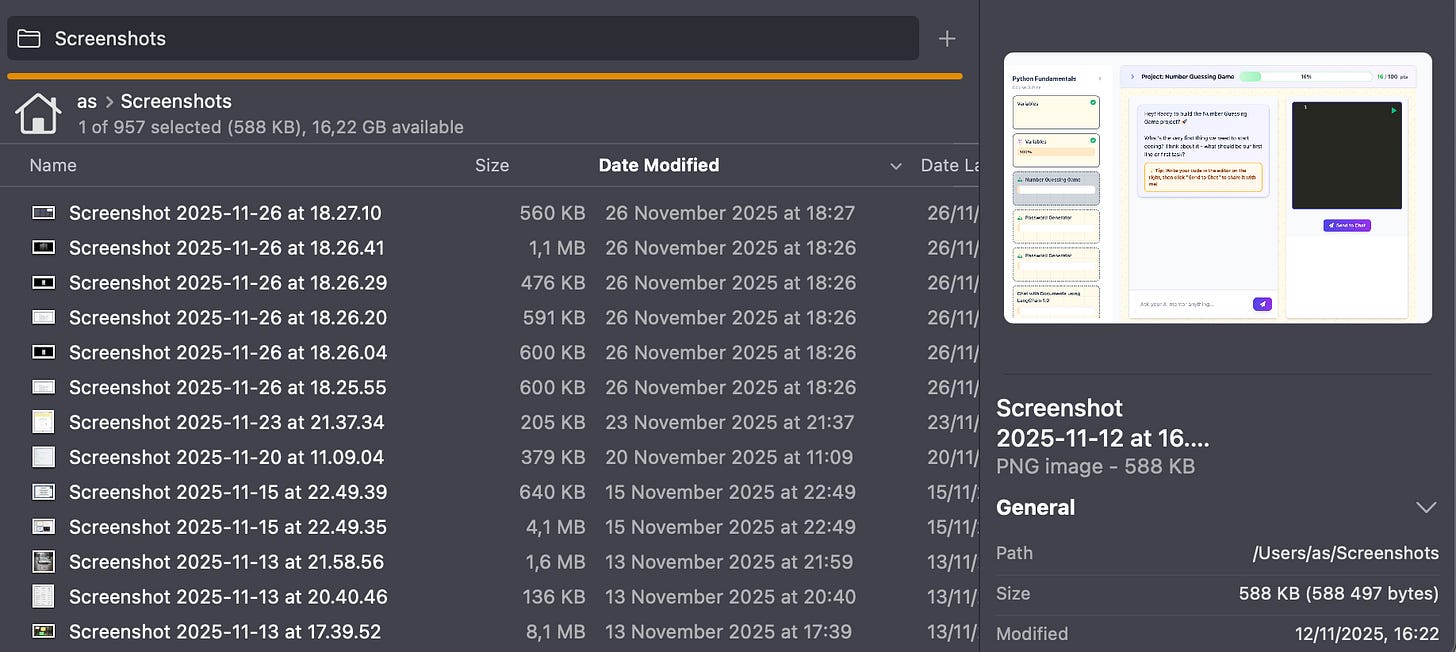Click the file icon of Screenshot 2025-11-26 at 18.25.55
The width and height of the screenshot is (1456, 652).
pyautogui.click(x=43, y=387)
